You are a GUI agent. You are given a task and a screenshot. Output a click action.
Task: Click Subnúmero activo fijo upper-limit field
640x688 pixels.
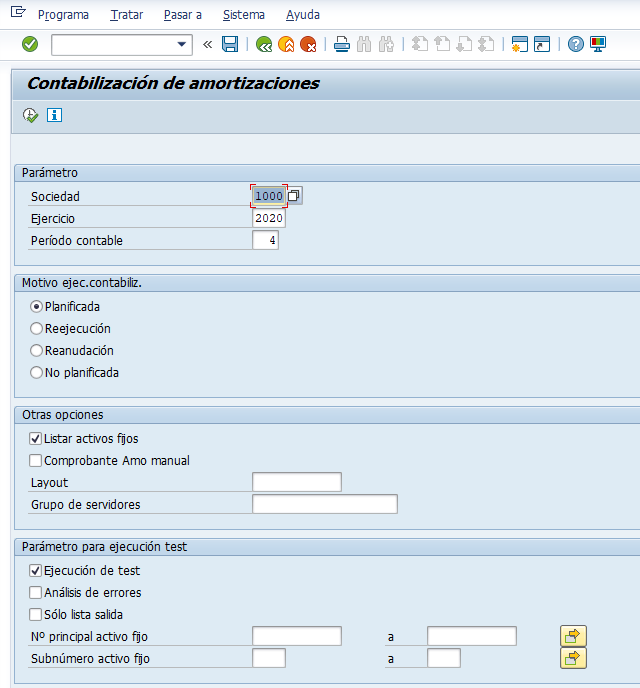[x=444, y=658]
